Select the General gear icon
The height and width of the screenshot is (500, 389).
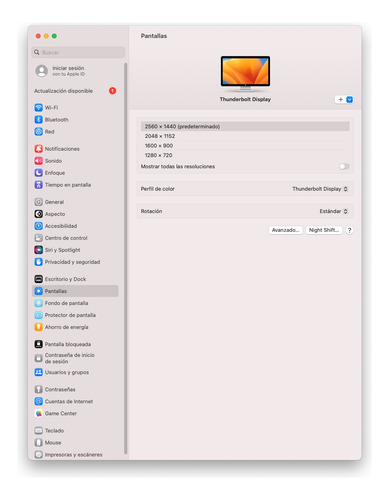pos(39,202)
